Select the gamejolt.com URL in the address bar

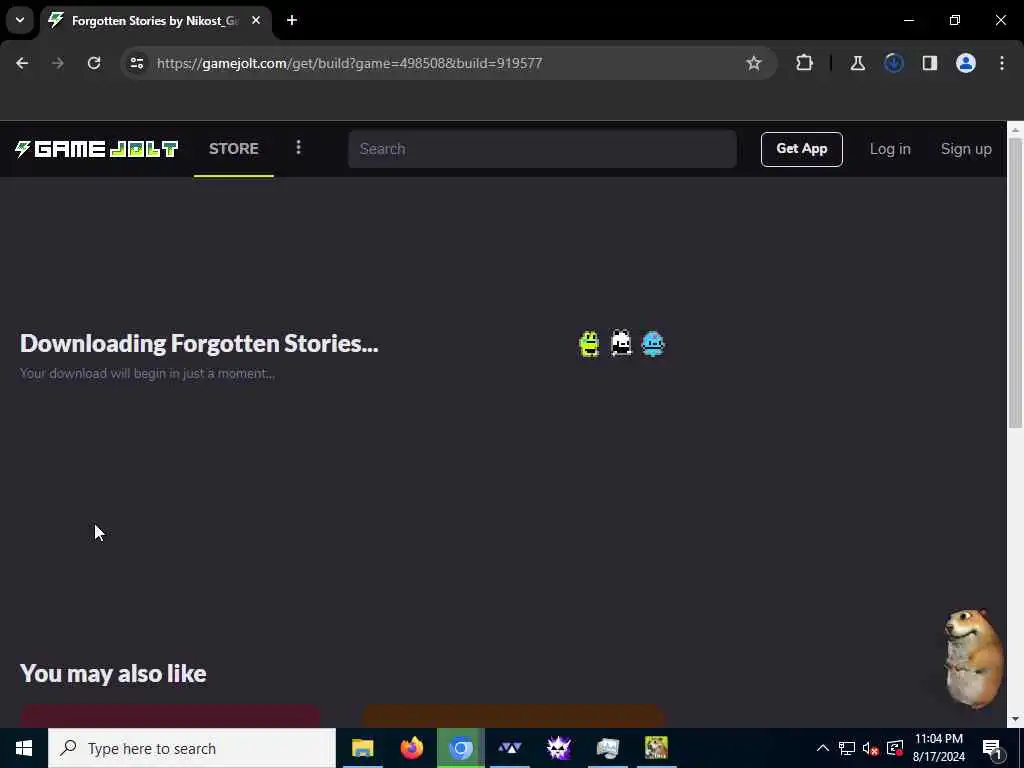349,63
